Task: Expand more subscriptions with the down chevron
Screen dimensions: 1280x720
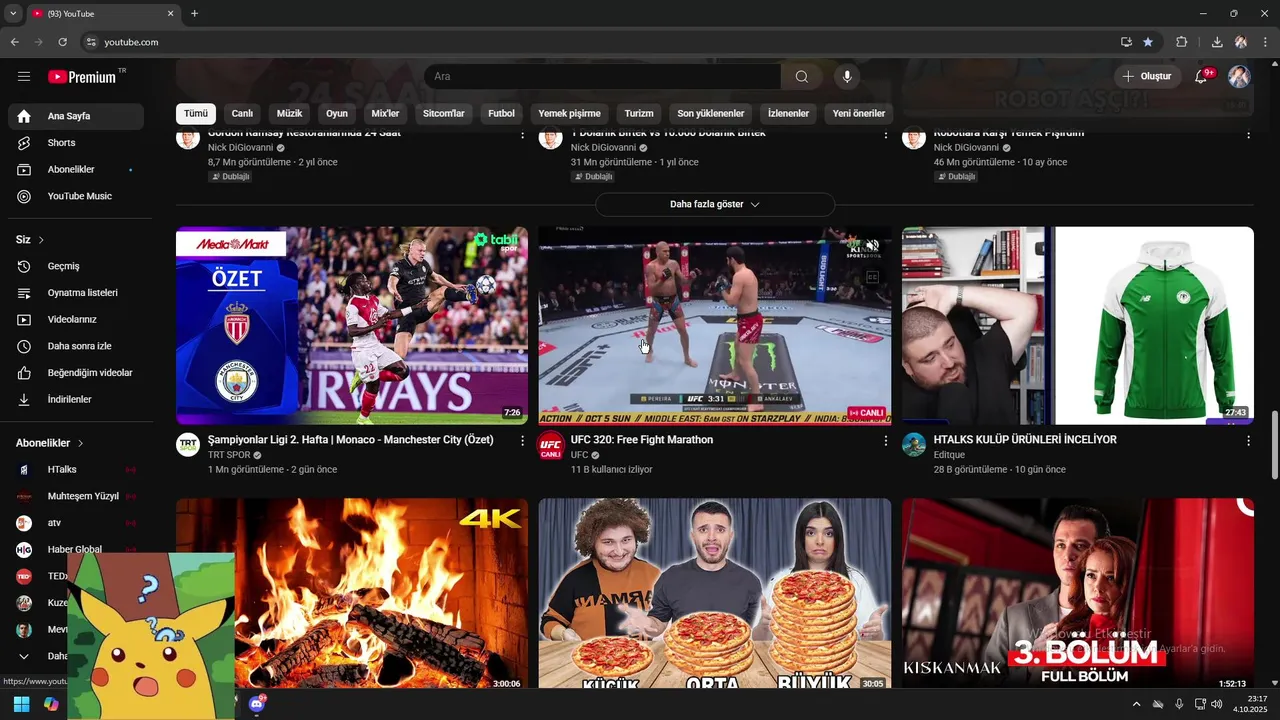Action: [x=24, y=656]
